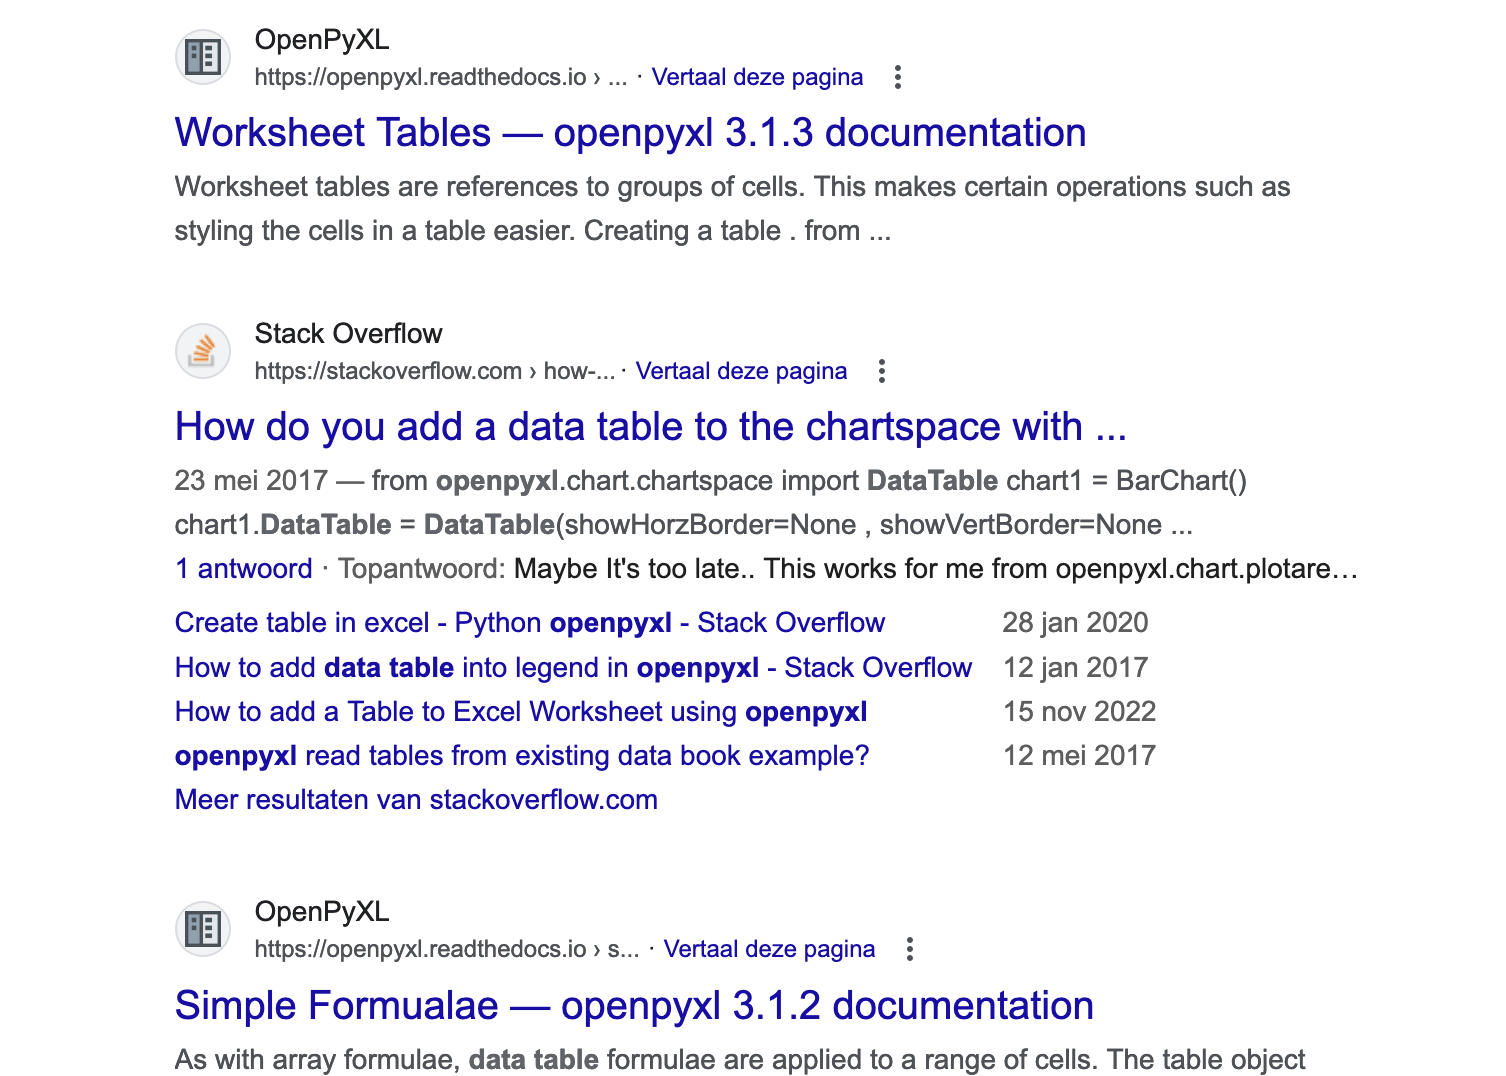Click the '15 nov 2022' date
Viewport: 1506px width, 1076px height.
click(1079, 712)
